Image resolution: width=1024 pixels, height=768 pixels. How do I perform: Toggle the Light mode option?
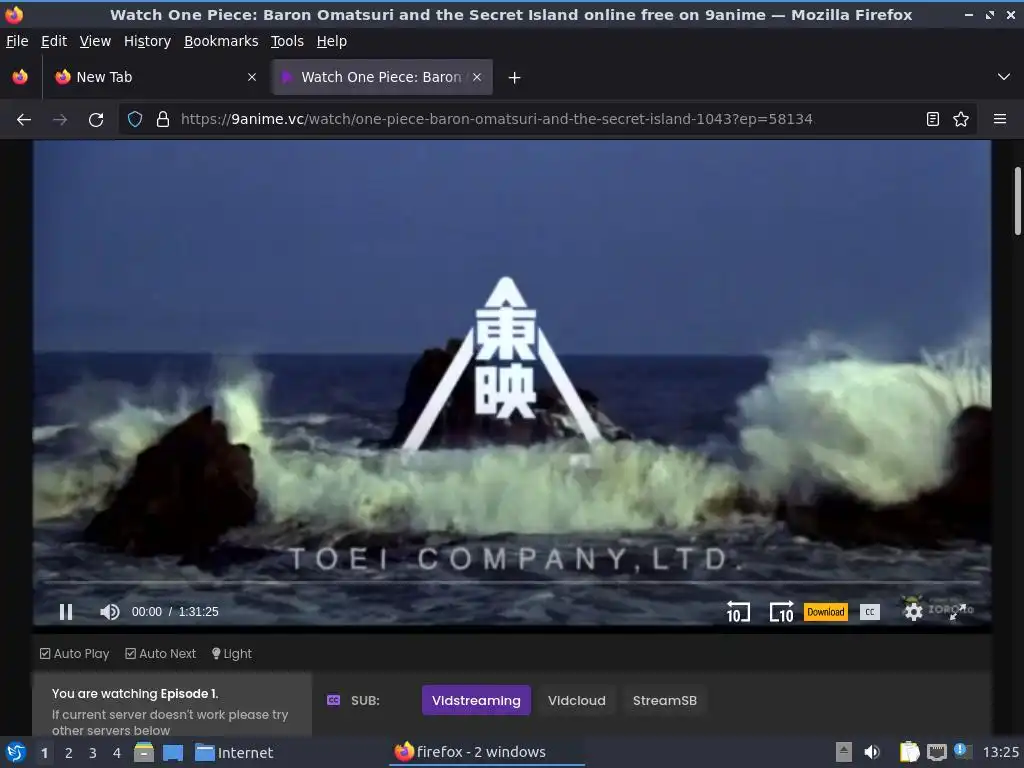232,654
